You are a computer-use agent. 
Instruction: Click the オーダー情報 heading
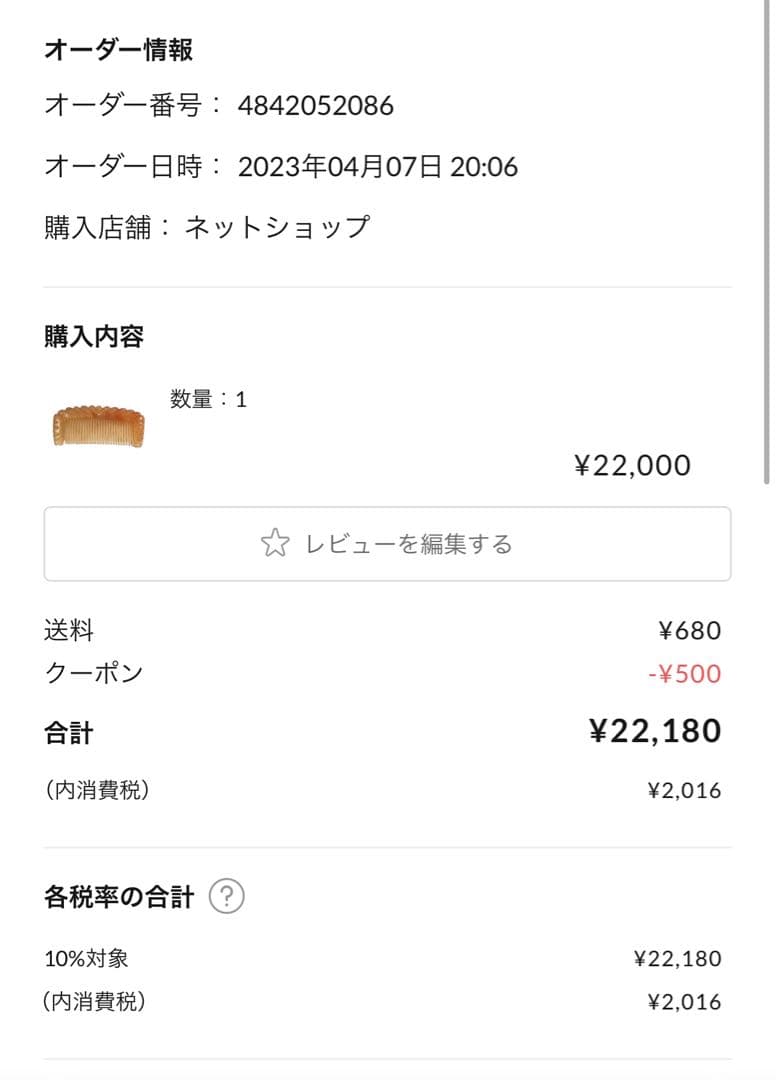(x=118, y=50)
